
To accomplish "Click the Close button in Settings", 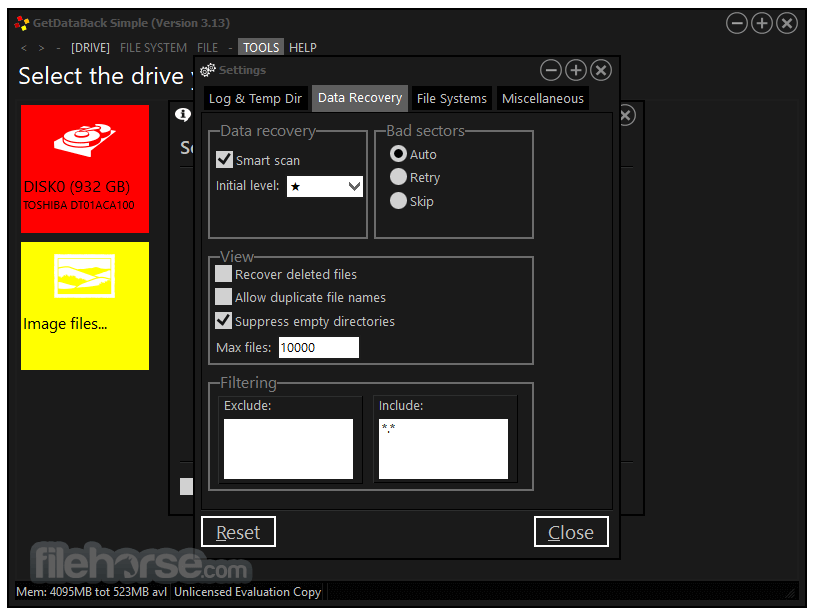I will (x=571, y=531).
